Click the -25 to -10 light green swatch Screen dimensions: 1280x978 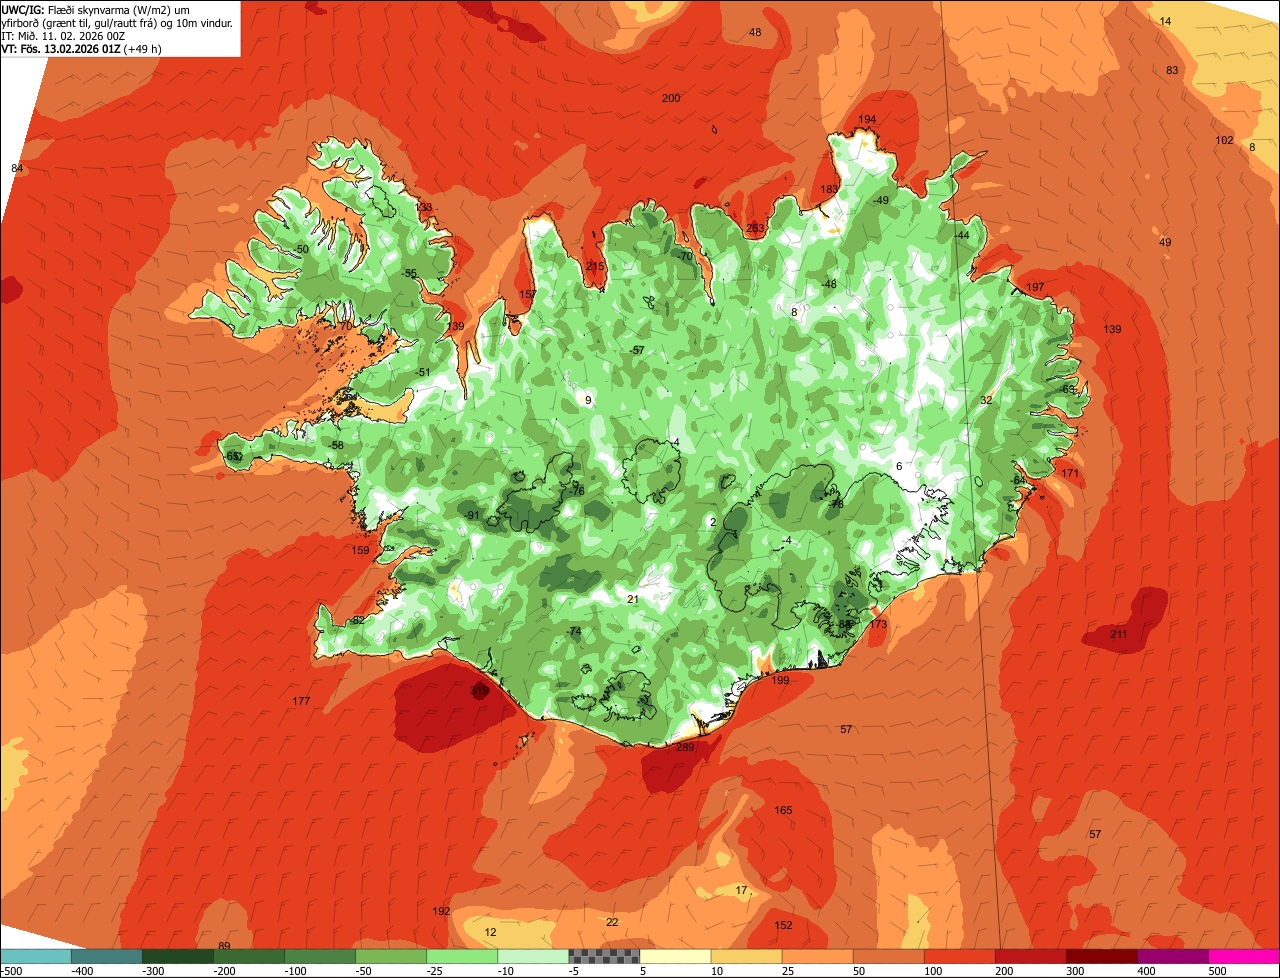point(462,956)
